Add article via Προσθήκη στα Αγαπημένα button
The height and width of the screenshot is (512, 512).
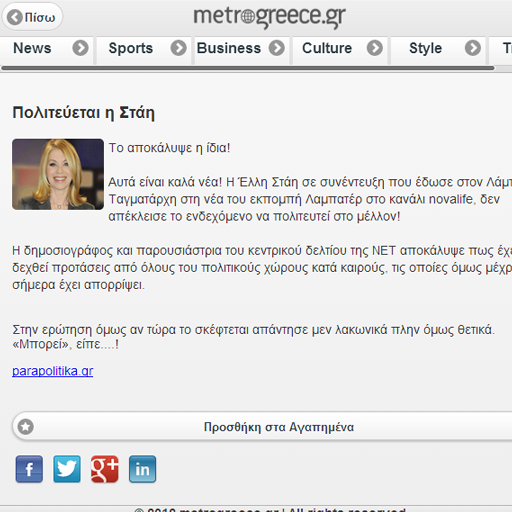point(263,427)
